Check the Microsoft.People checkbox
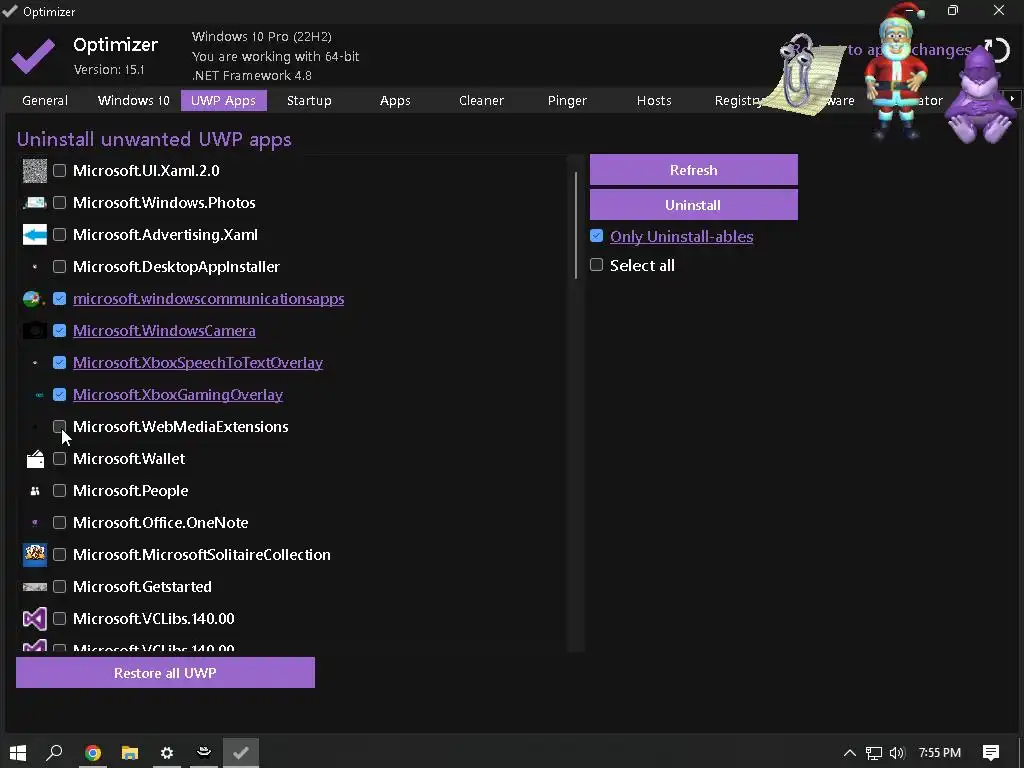1024x768 pixels. point(59,490)
